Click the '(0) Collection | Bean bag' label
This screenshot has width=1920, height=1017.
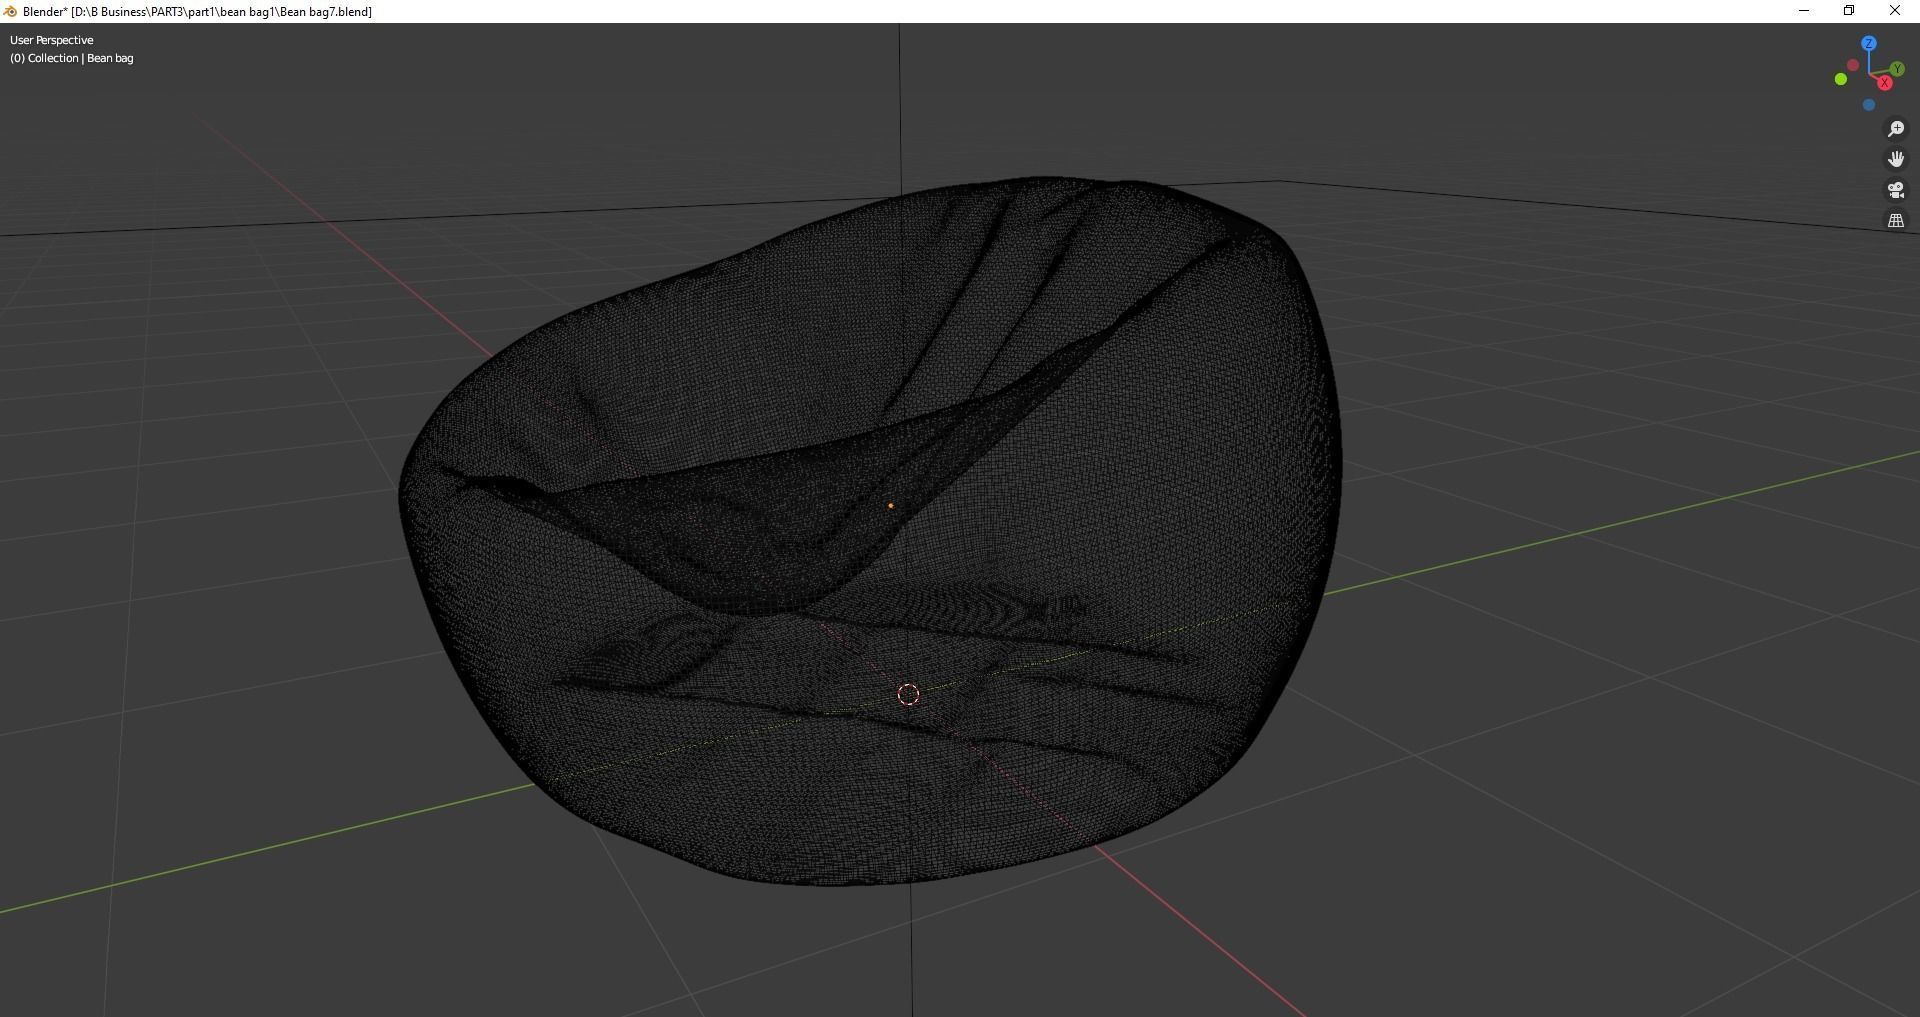point(71,58)
